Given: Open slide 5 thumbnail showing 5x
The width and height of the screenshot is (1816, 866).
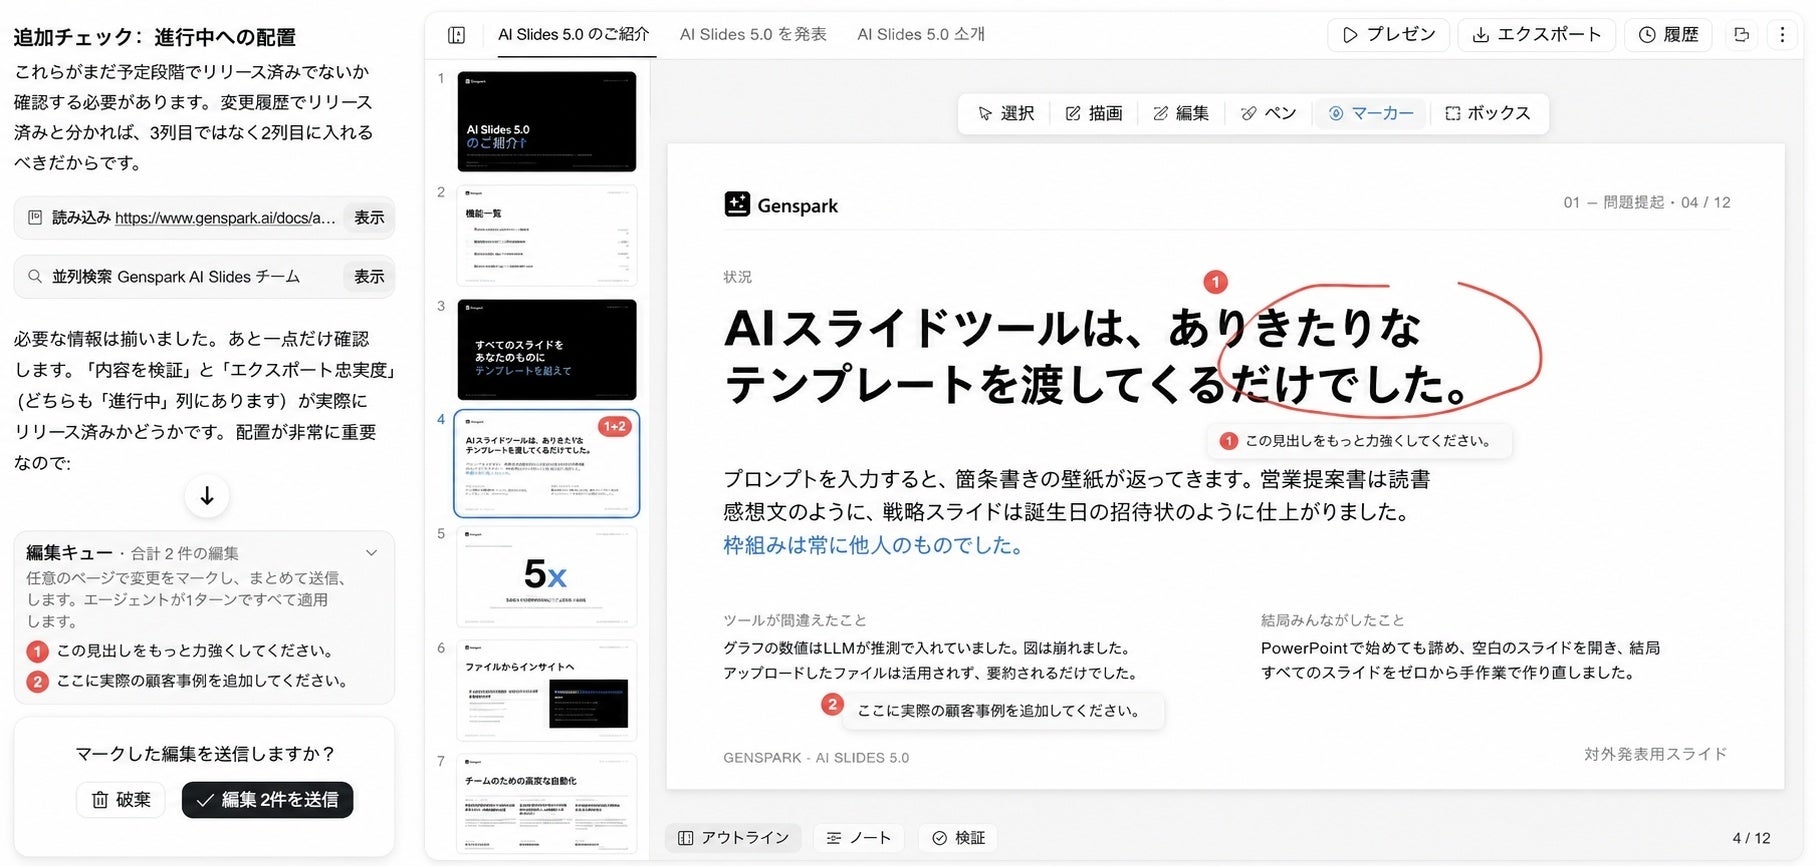Looking at the screenshot, I should point(547,578).
